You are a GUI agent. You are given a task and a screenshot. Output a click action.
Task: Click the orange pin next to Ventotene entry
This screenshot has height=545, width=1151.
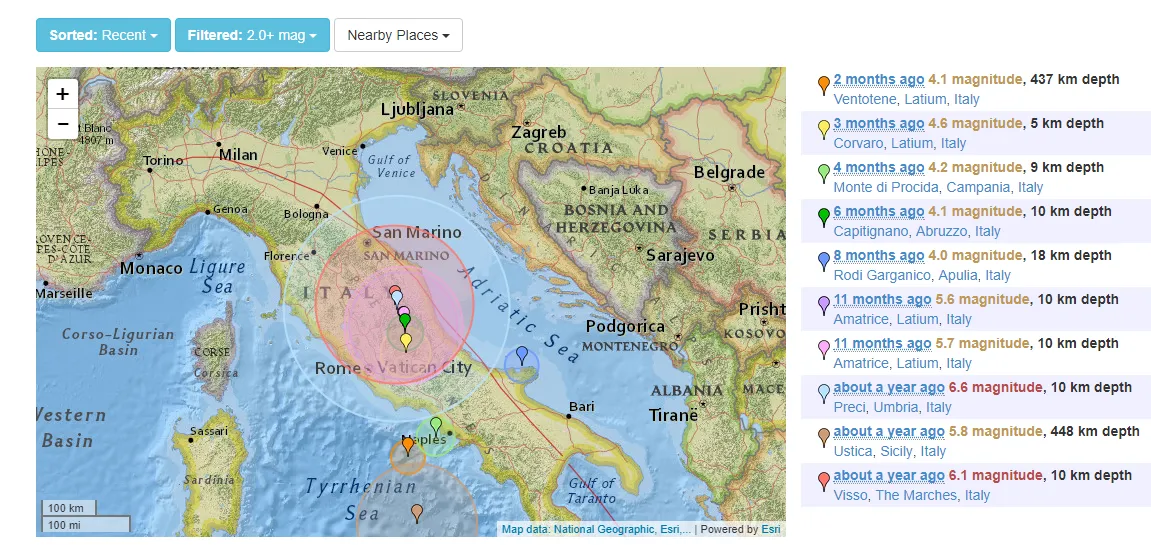coord(824,85)
